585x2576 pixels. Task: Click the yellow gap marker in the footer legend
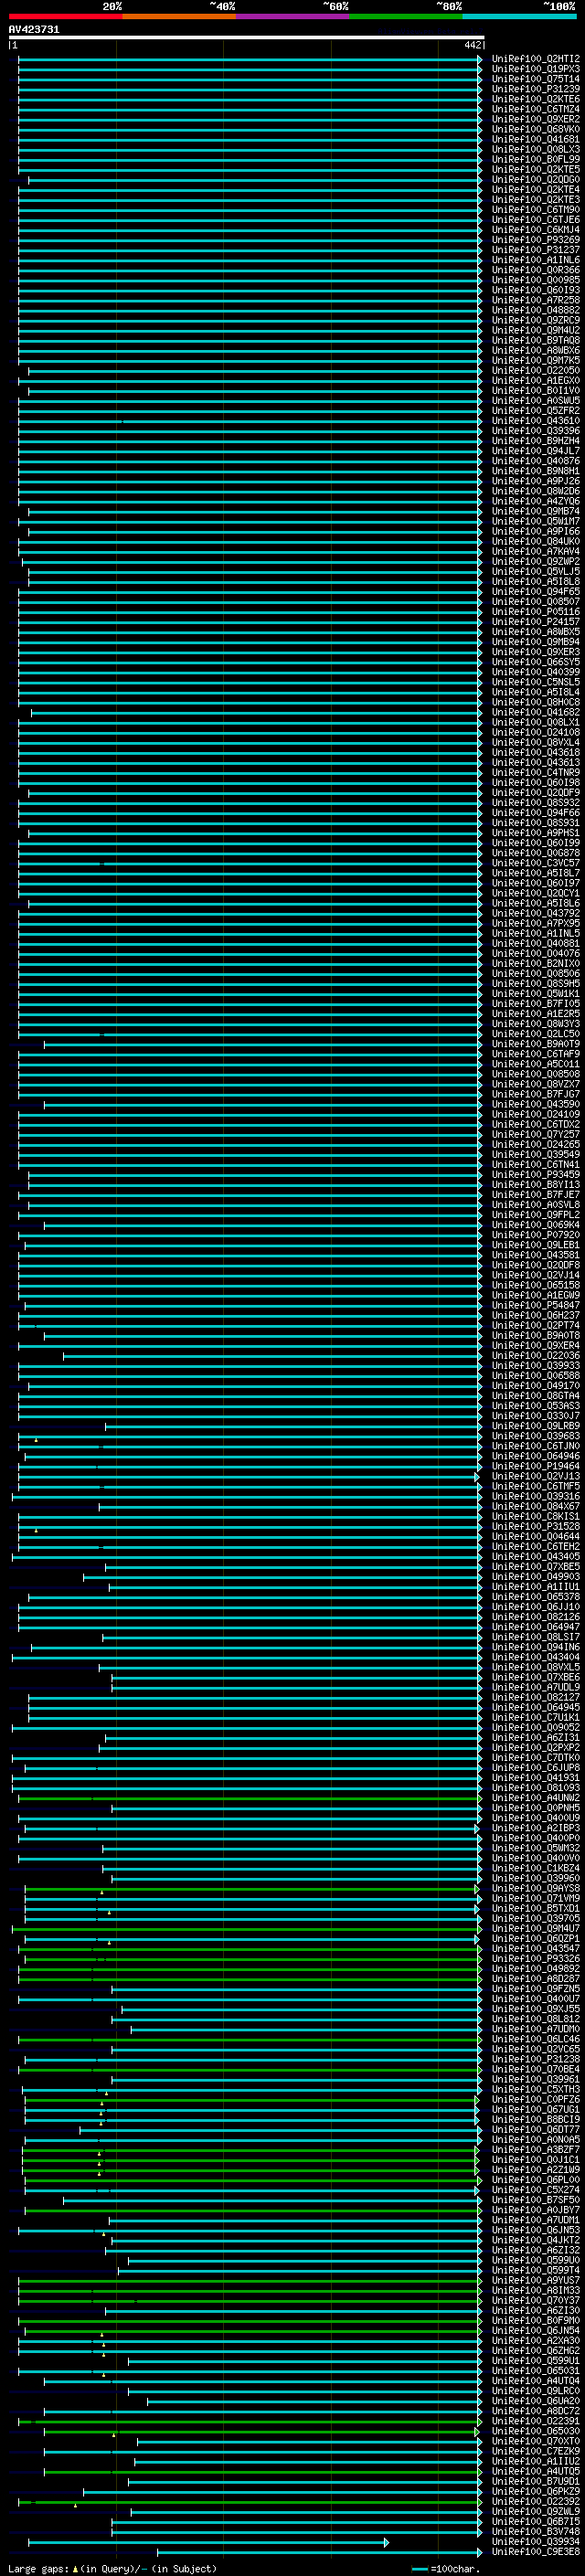point(75,2569)
